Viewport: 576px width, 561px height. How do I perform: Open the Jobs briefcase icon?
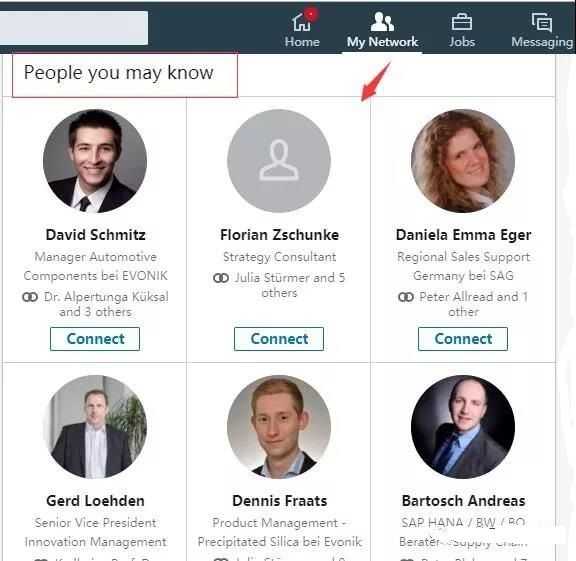462,22
